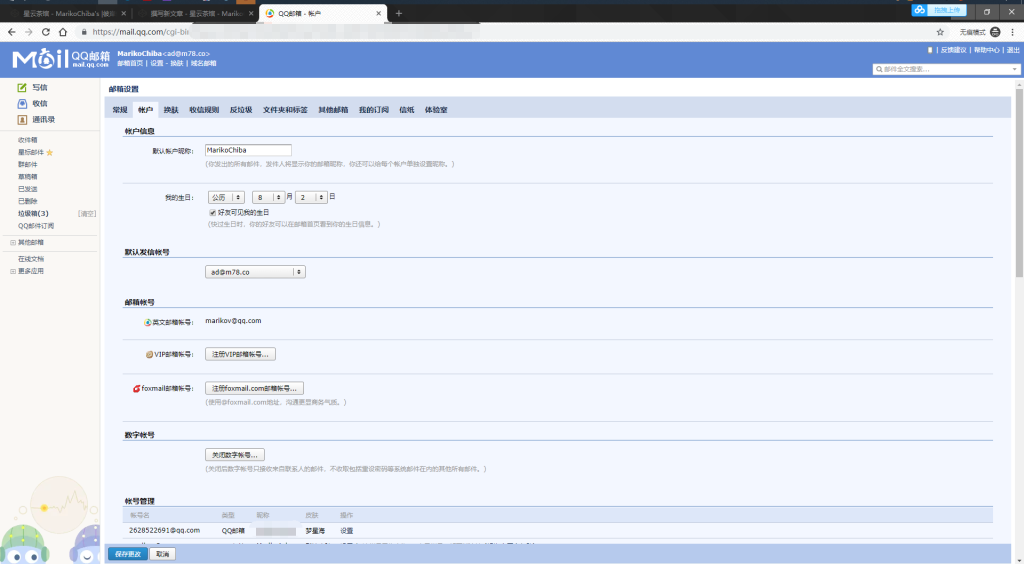This screenshot has height=564, width=1024.
Task: Click the 关闭数字帐号 button
Action: click(x=234, y=455)
